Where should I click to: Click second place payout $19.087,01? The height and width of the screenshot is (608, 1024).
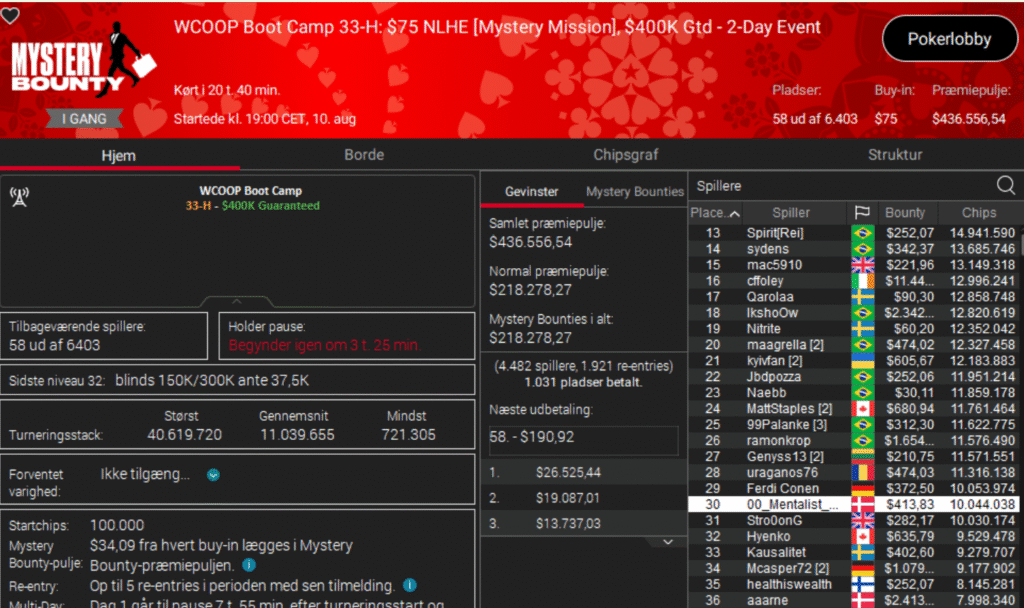[568, 498]
